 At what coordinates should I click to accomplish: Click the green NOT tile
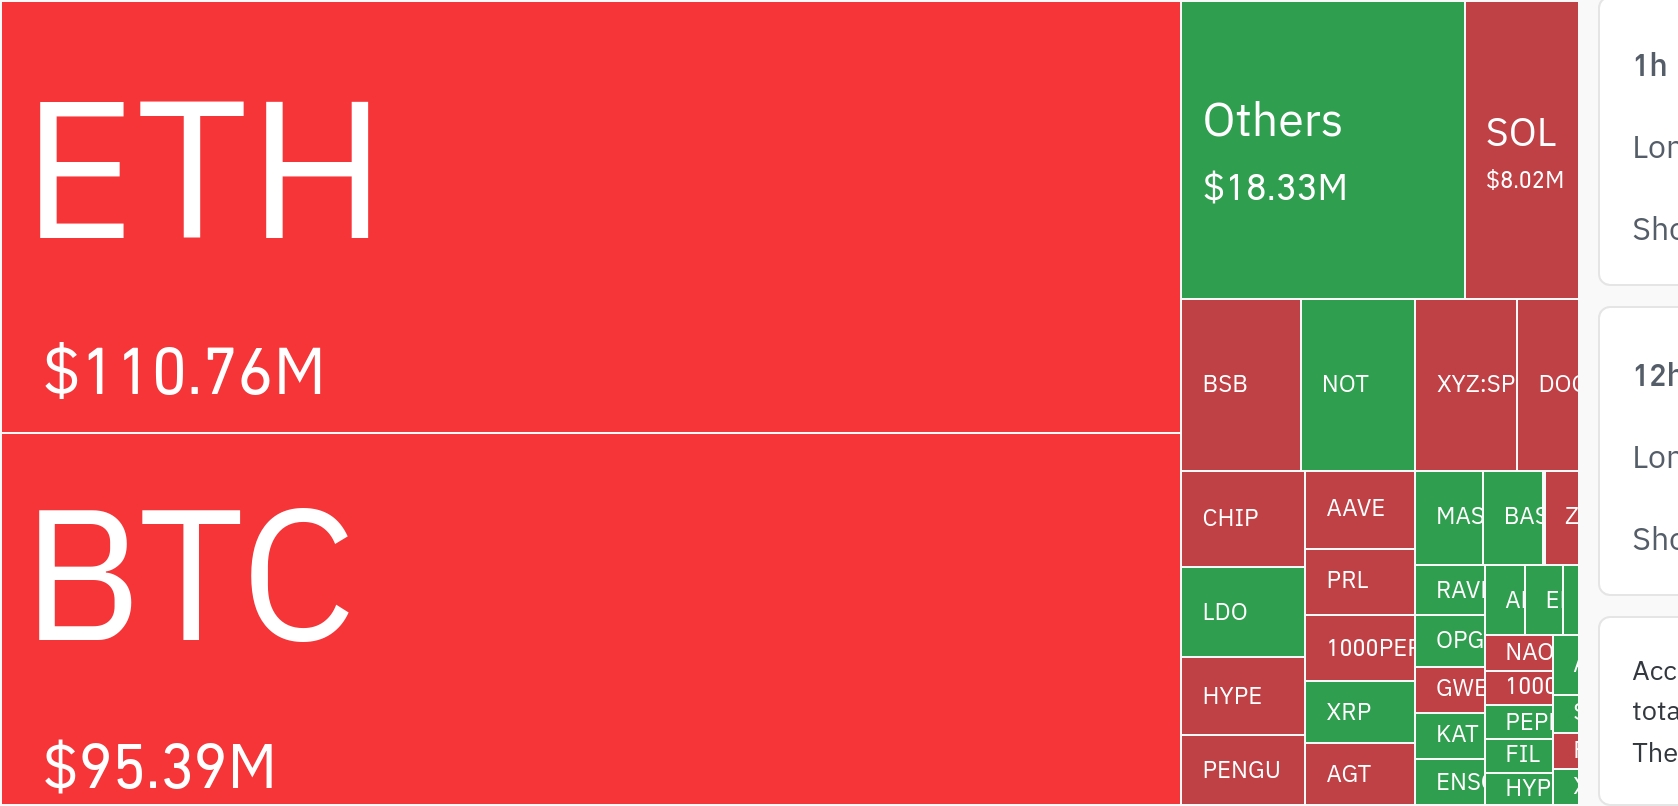pyautogui.click(x=1357, y=385)
